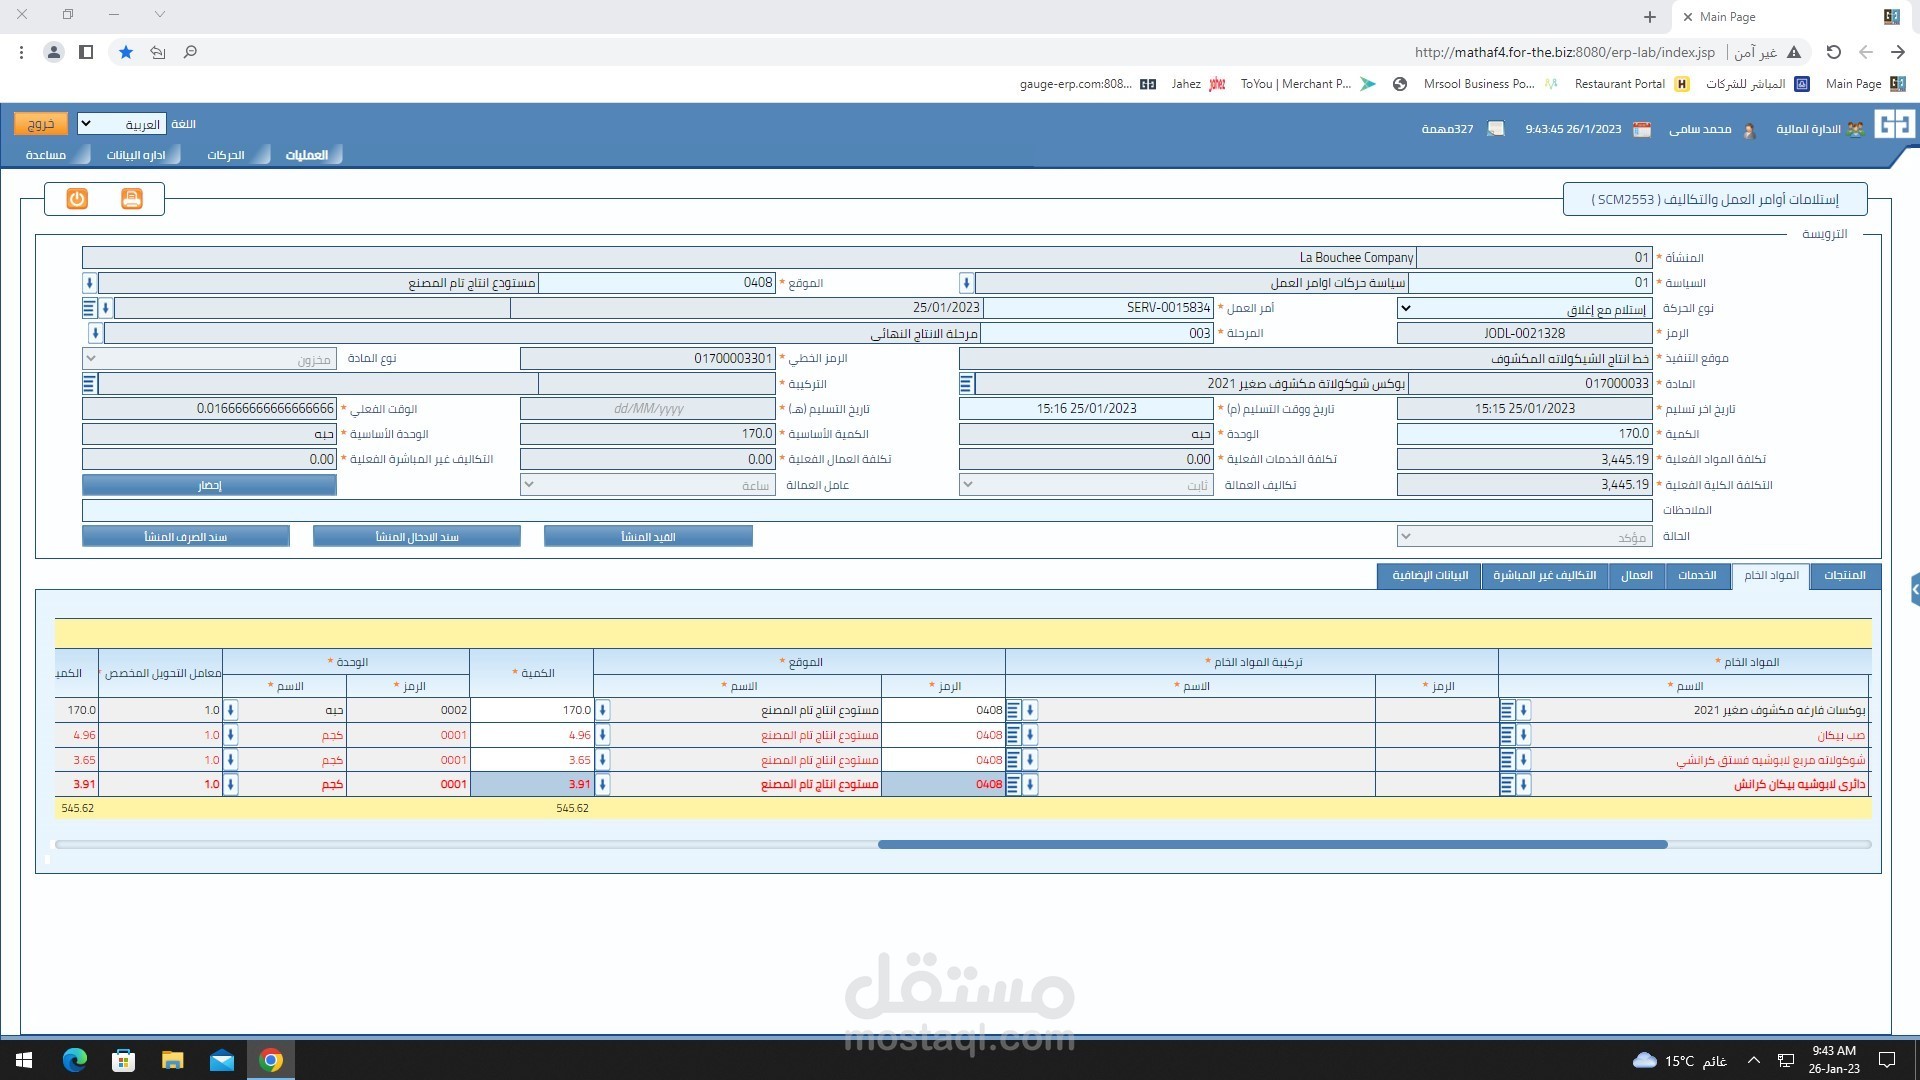Click the list icon of the التركيبة field
This screenshot has height=1080, width=1920.
(x=89, y=384)
